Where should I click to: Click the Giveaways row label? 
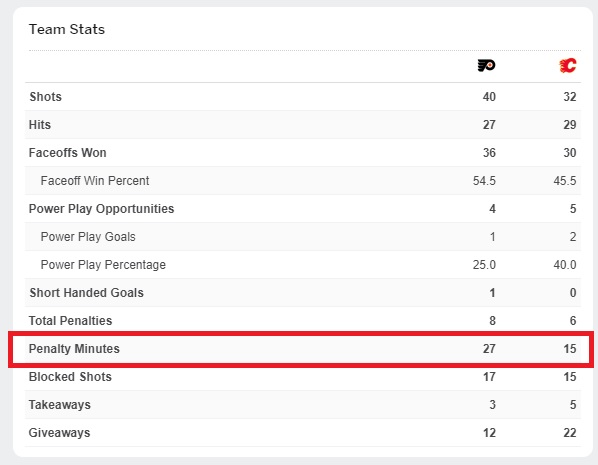[x=59, y=433]
